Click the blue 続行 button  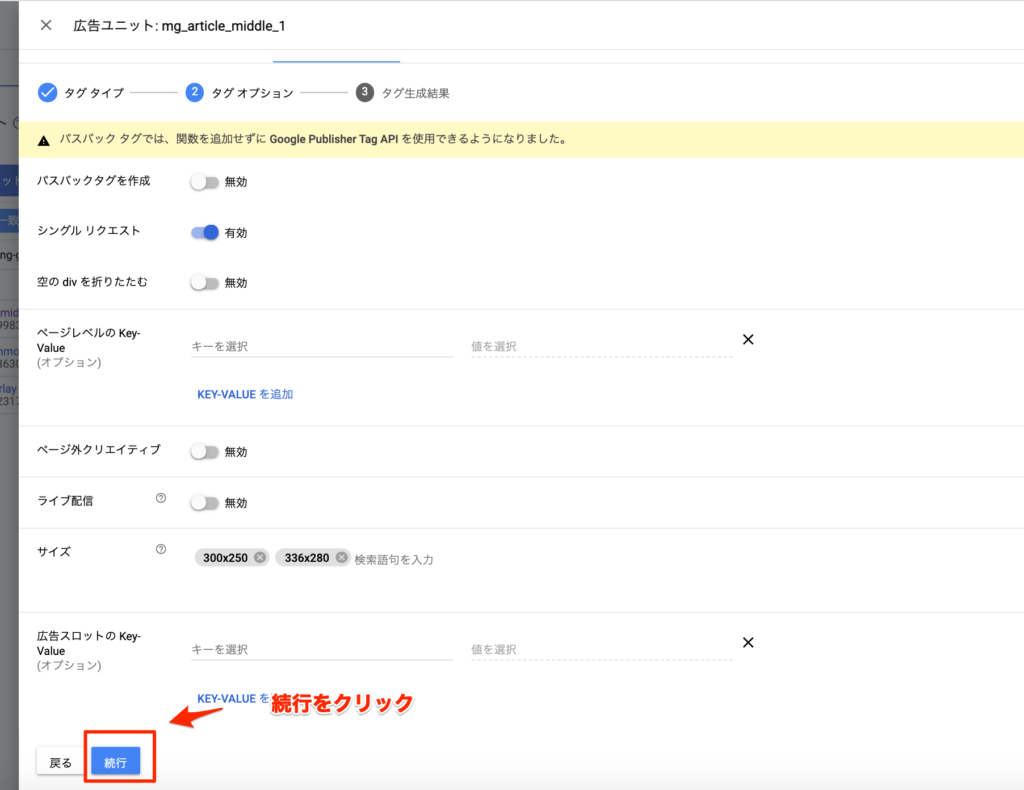pyautogui.click(x=116, y=761)
